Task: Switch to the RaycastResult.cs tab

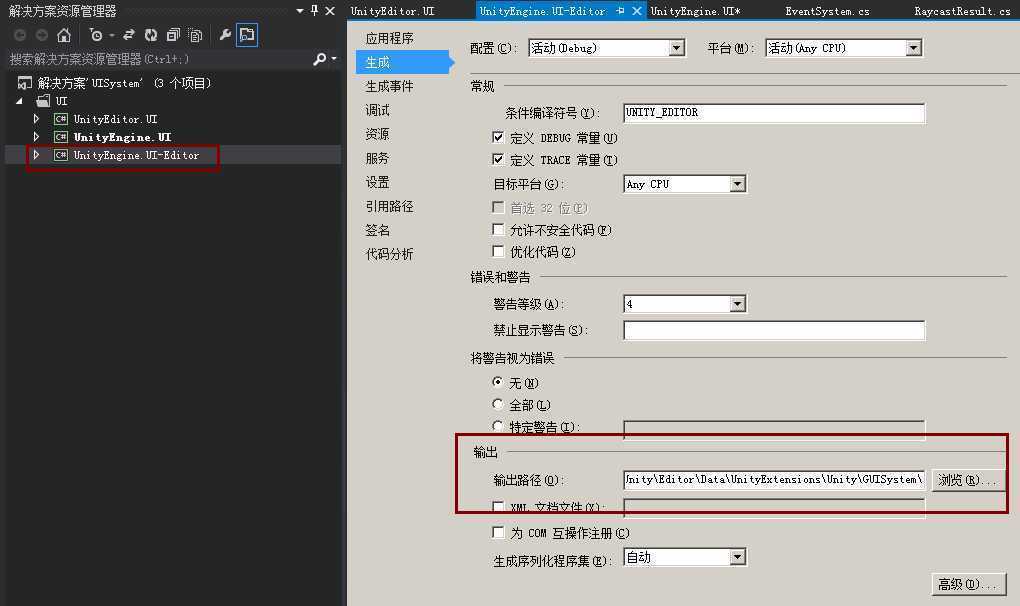Action: 961,11
